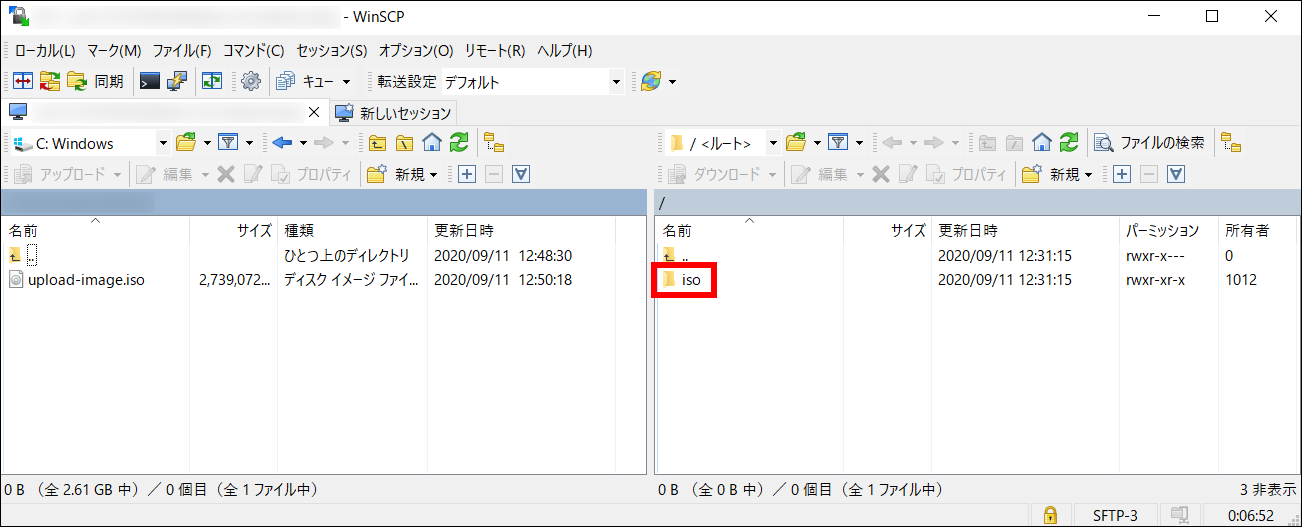Click the compare directories icon
This screenshot has height=527, width=1302.
[23, 82]
